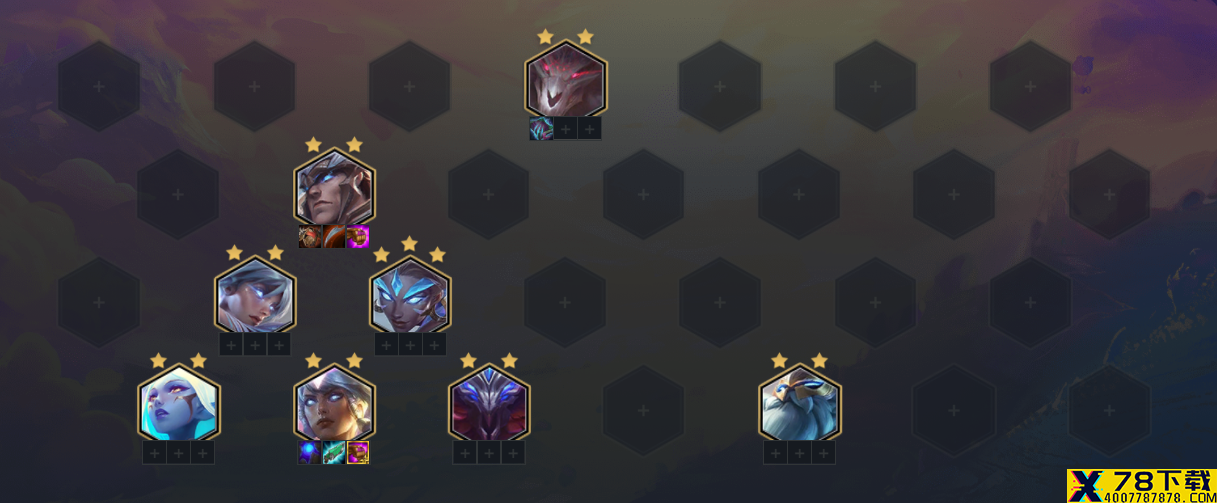This screenshot has height=503, width=1217.
Task: Add champion to empty top-left hex
Action: (99, 87)
